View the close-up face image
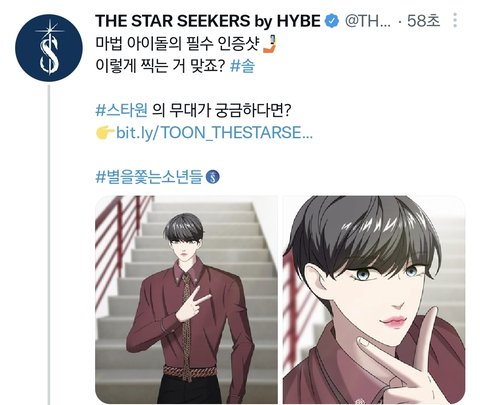Screen dimensions: 480x405 pyautogui.click(x=374, y=299)
